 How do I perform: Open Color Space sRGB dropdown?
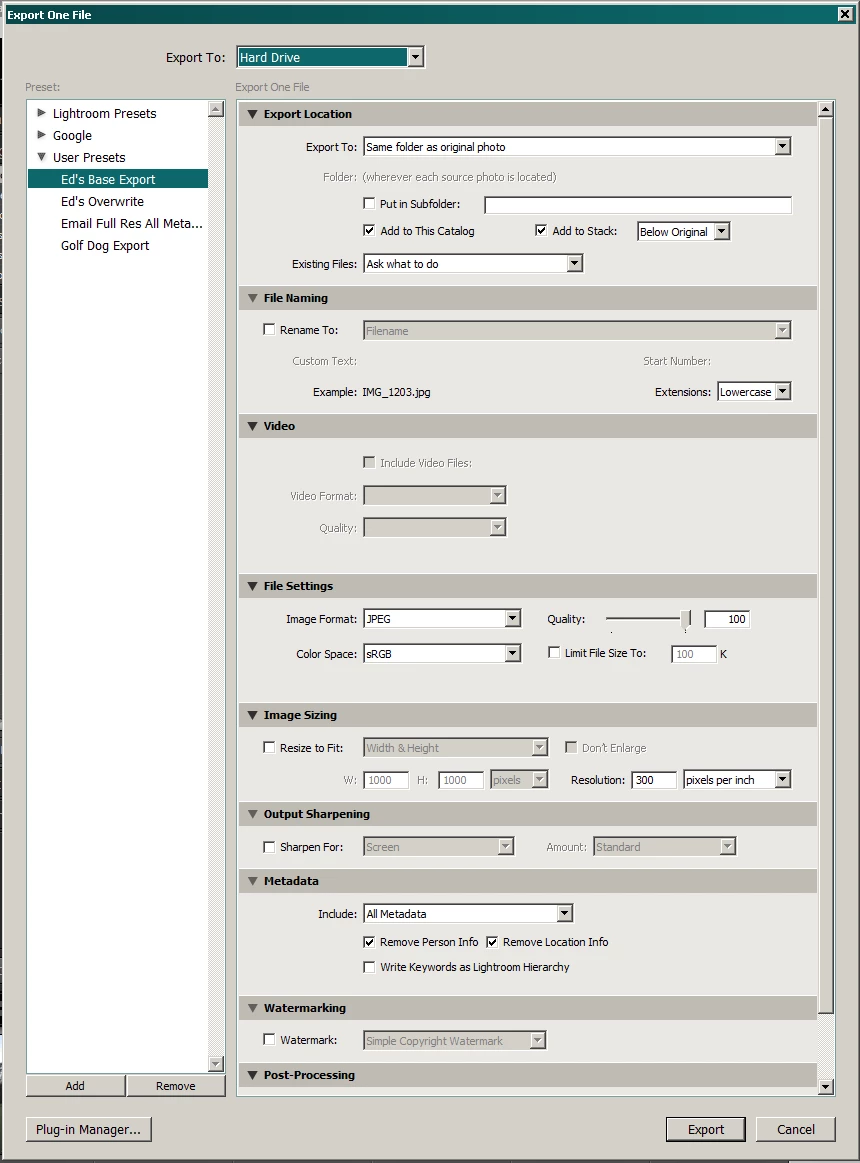[442, 653]
